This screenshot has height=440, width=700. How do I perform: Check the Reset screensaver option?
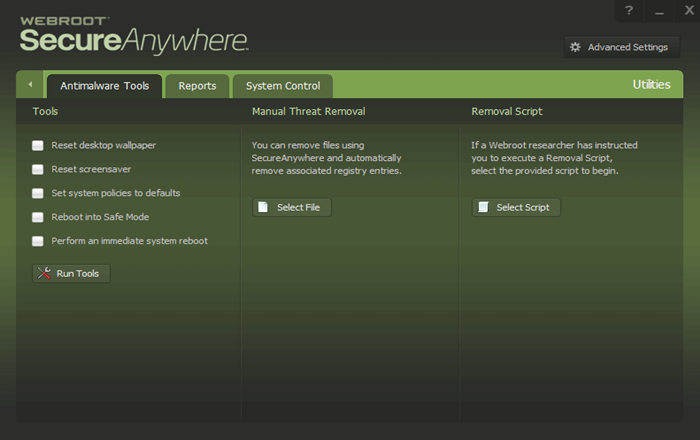pos(38,170)
